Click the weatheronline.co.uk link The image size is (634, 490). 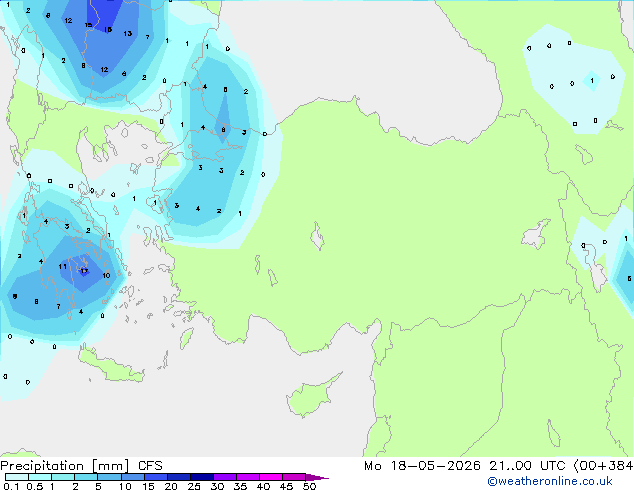point(549,481)
